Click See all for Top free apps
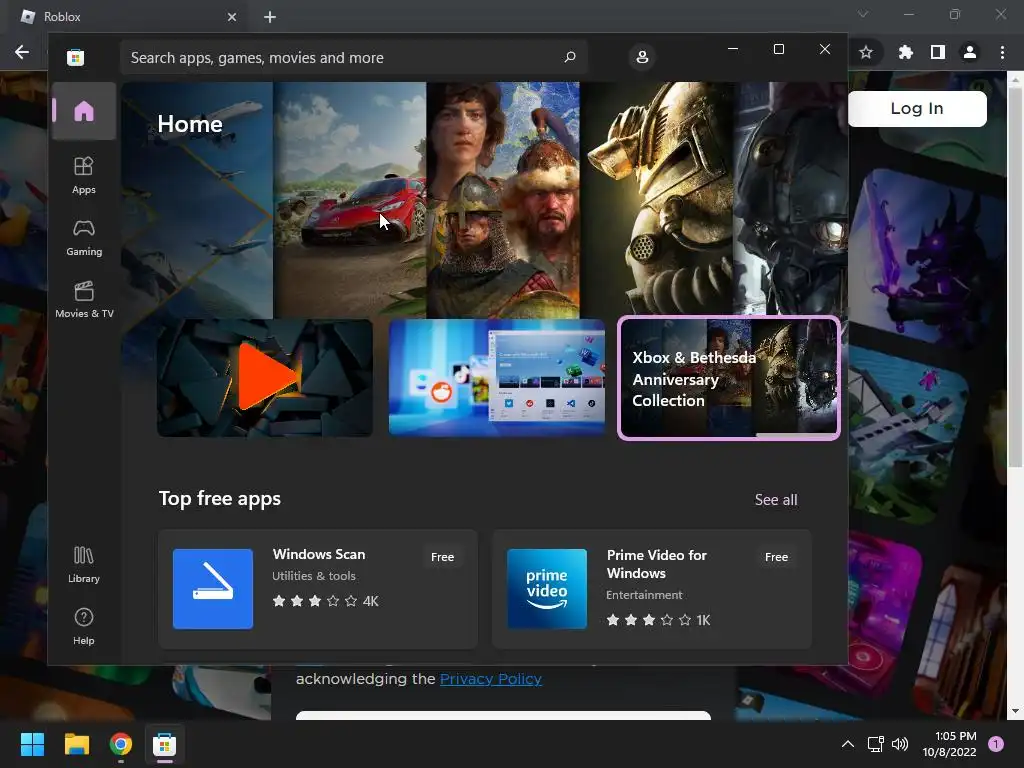The height and width of the screenshot is (768, 1024). (776, 500)
